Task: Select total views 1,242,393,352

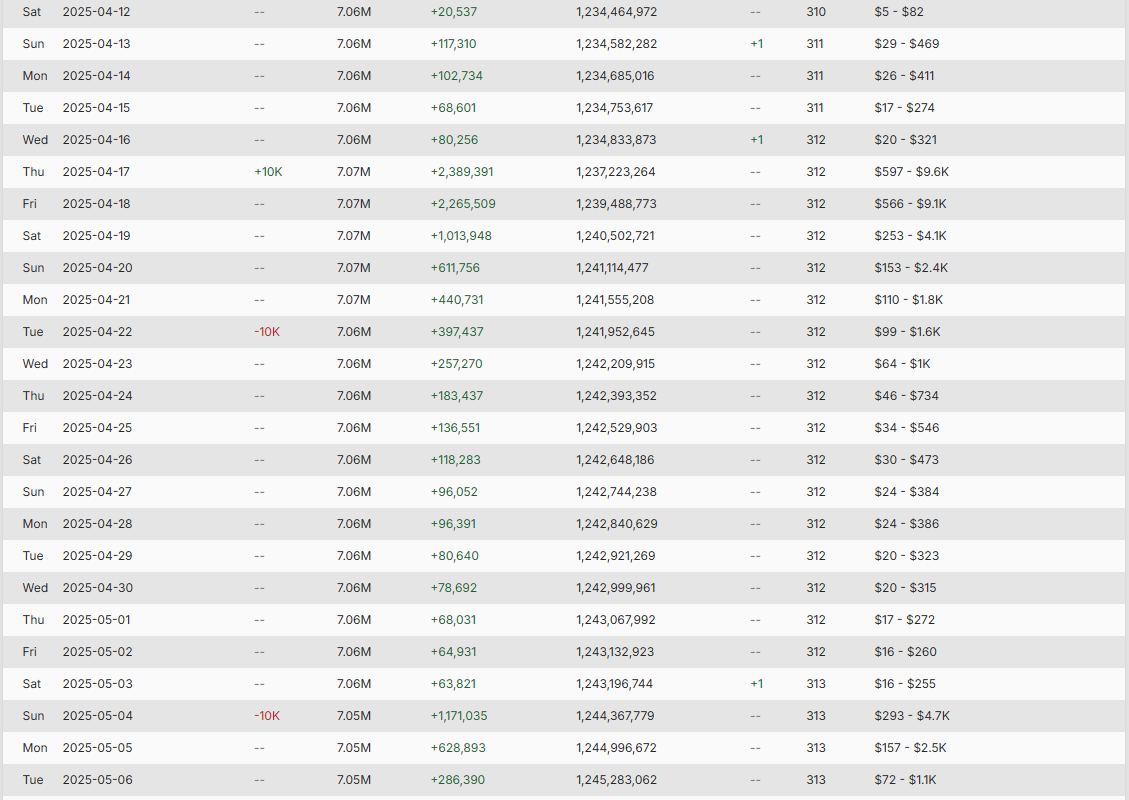Action: point(616,396)
